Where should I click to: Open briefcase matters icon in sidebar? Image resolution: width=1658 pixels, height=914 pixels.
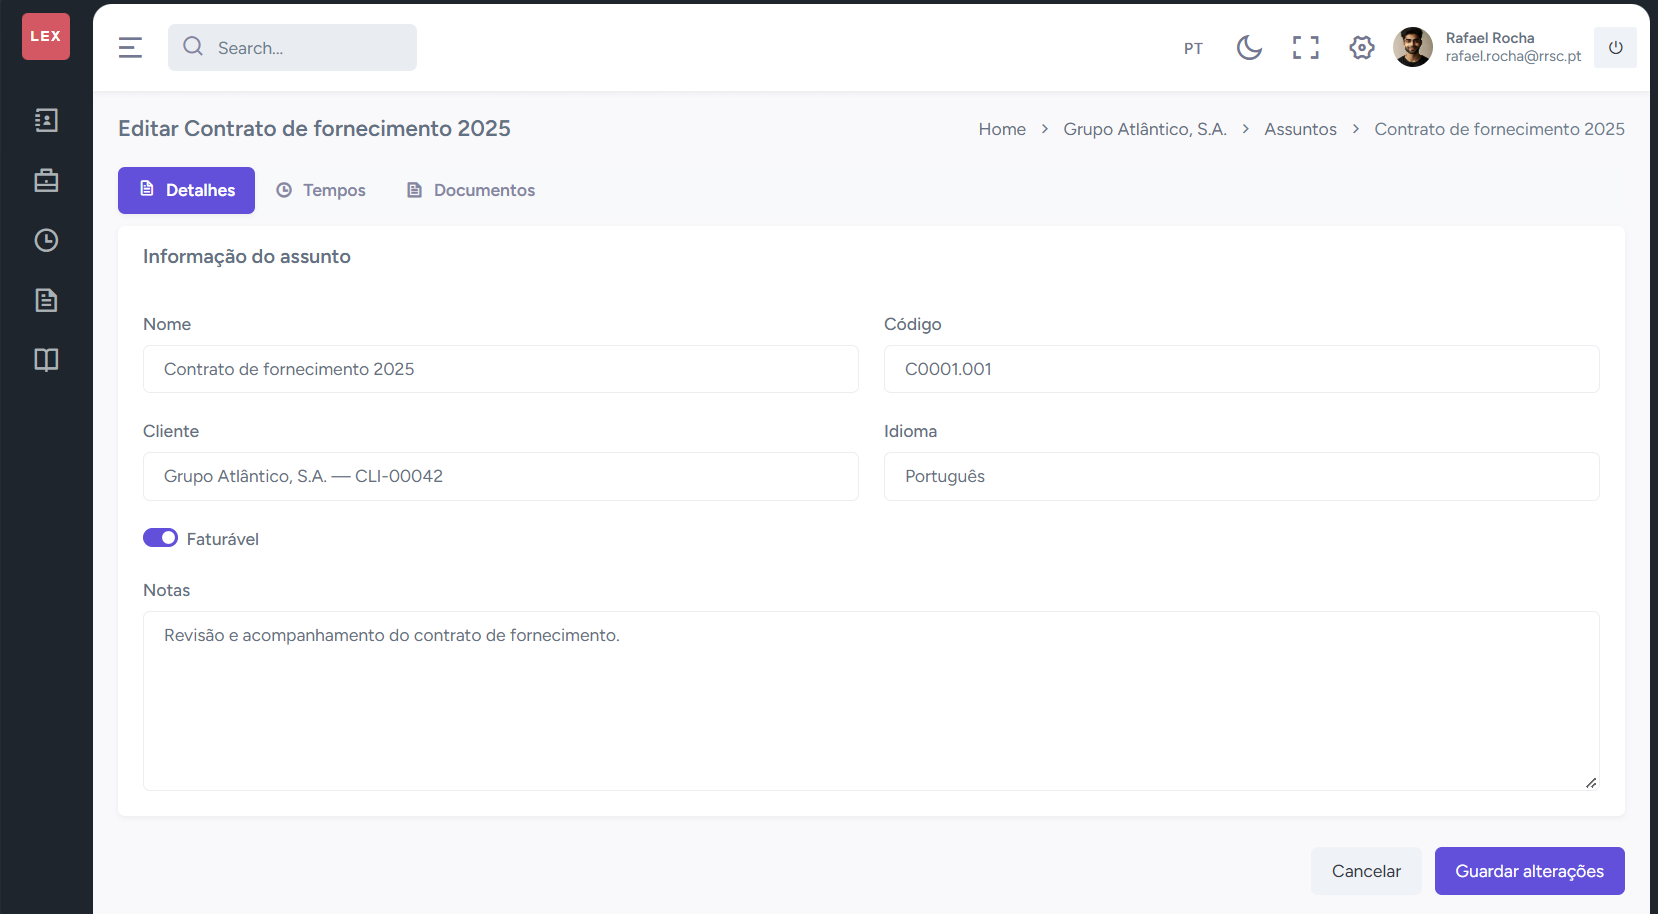click(x=46, y=180)
